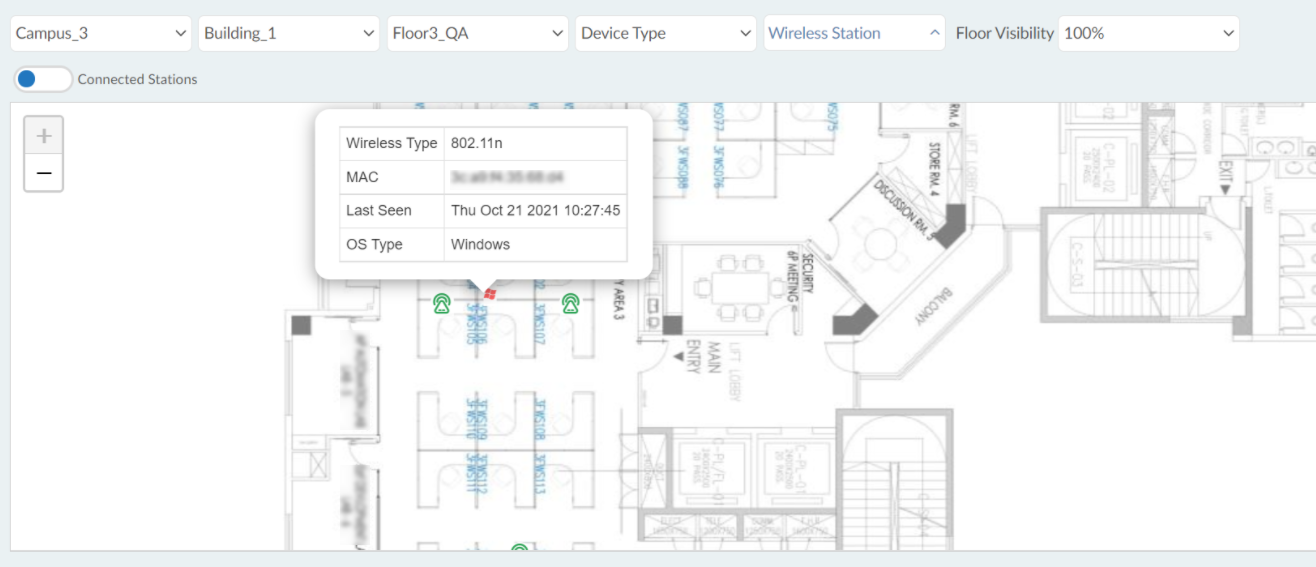Zoom out of the floor map

tap(44, 173)
